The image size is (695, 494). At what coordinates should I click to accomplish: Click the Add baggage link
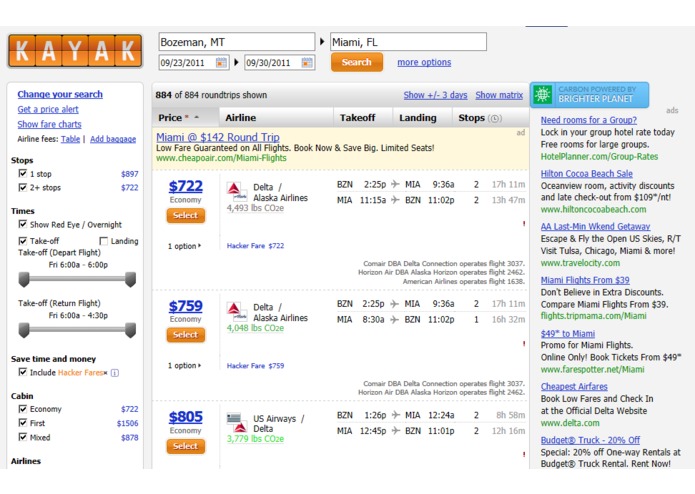(113, 139)
